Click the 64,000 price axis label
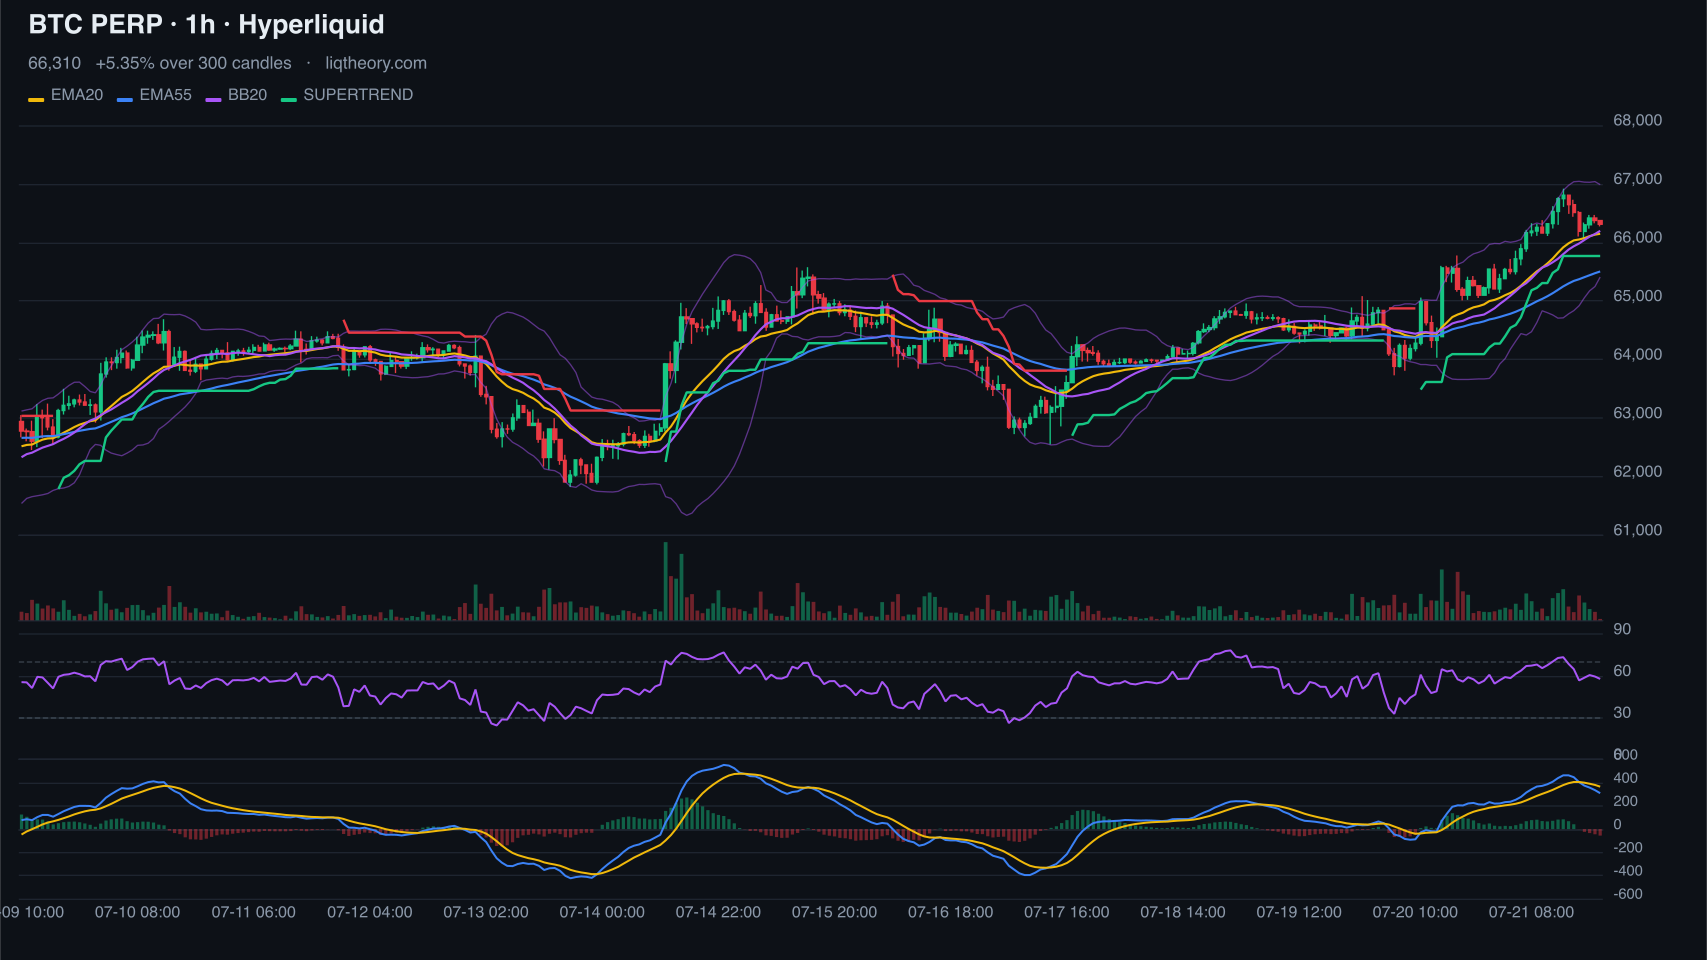The width and height of the screenshot is (1707, 960). pos(1637,355)
